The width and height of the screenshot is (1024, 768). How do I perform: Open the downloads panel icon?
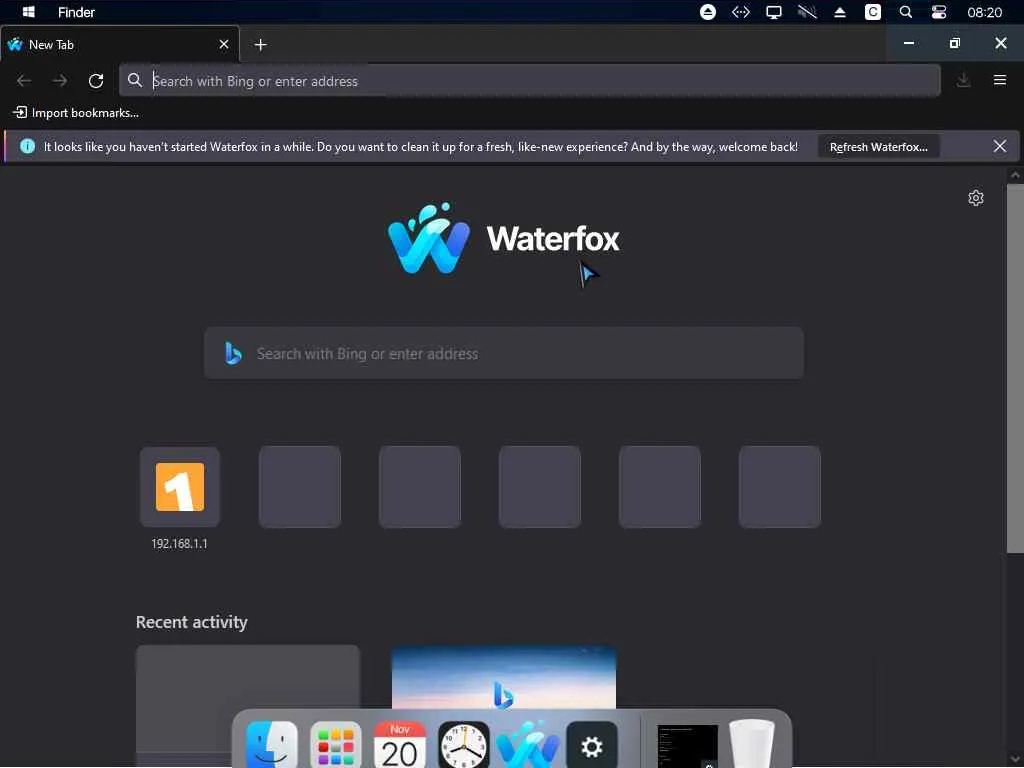963,80
